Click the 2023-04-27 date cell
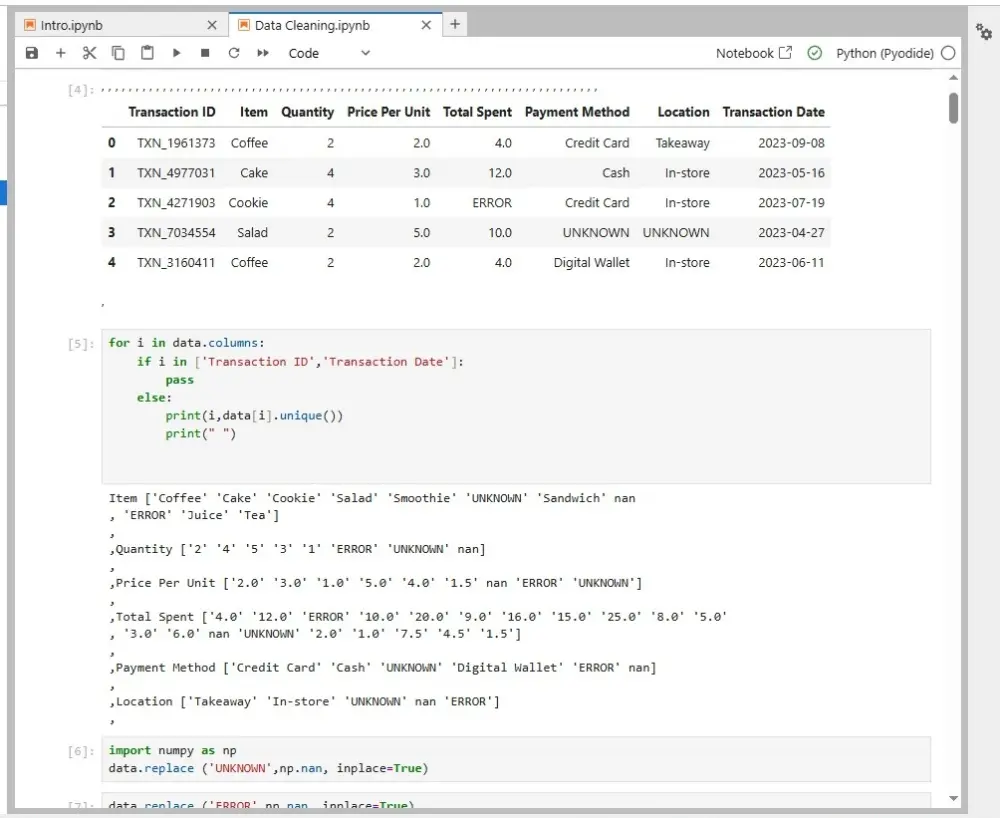Viewport: 1000px width, 818px height. pos(791,233)
